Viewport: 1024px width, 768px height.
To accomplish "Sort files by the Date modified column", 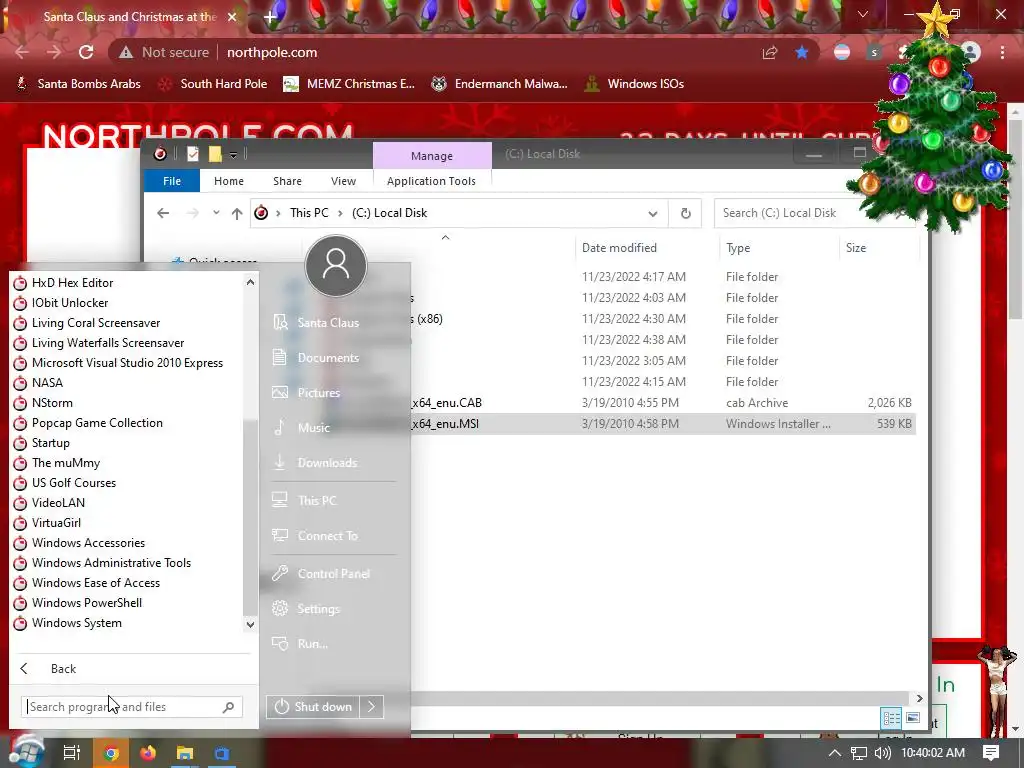I will (x=647, y=248).
